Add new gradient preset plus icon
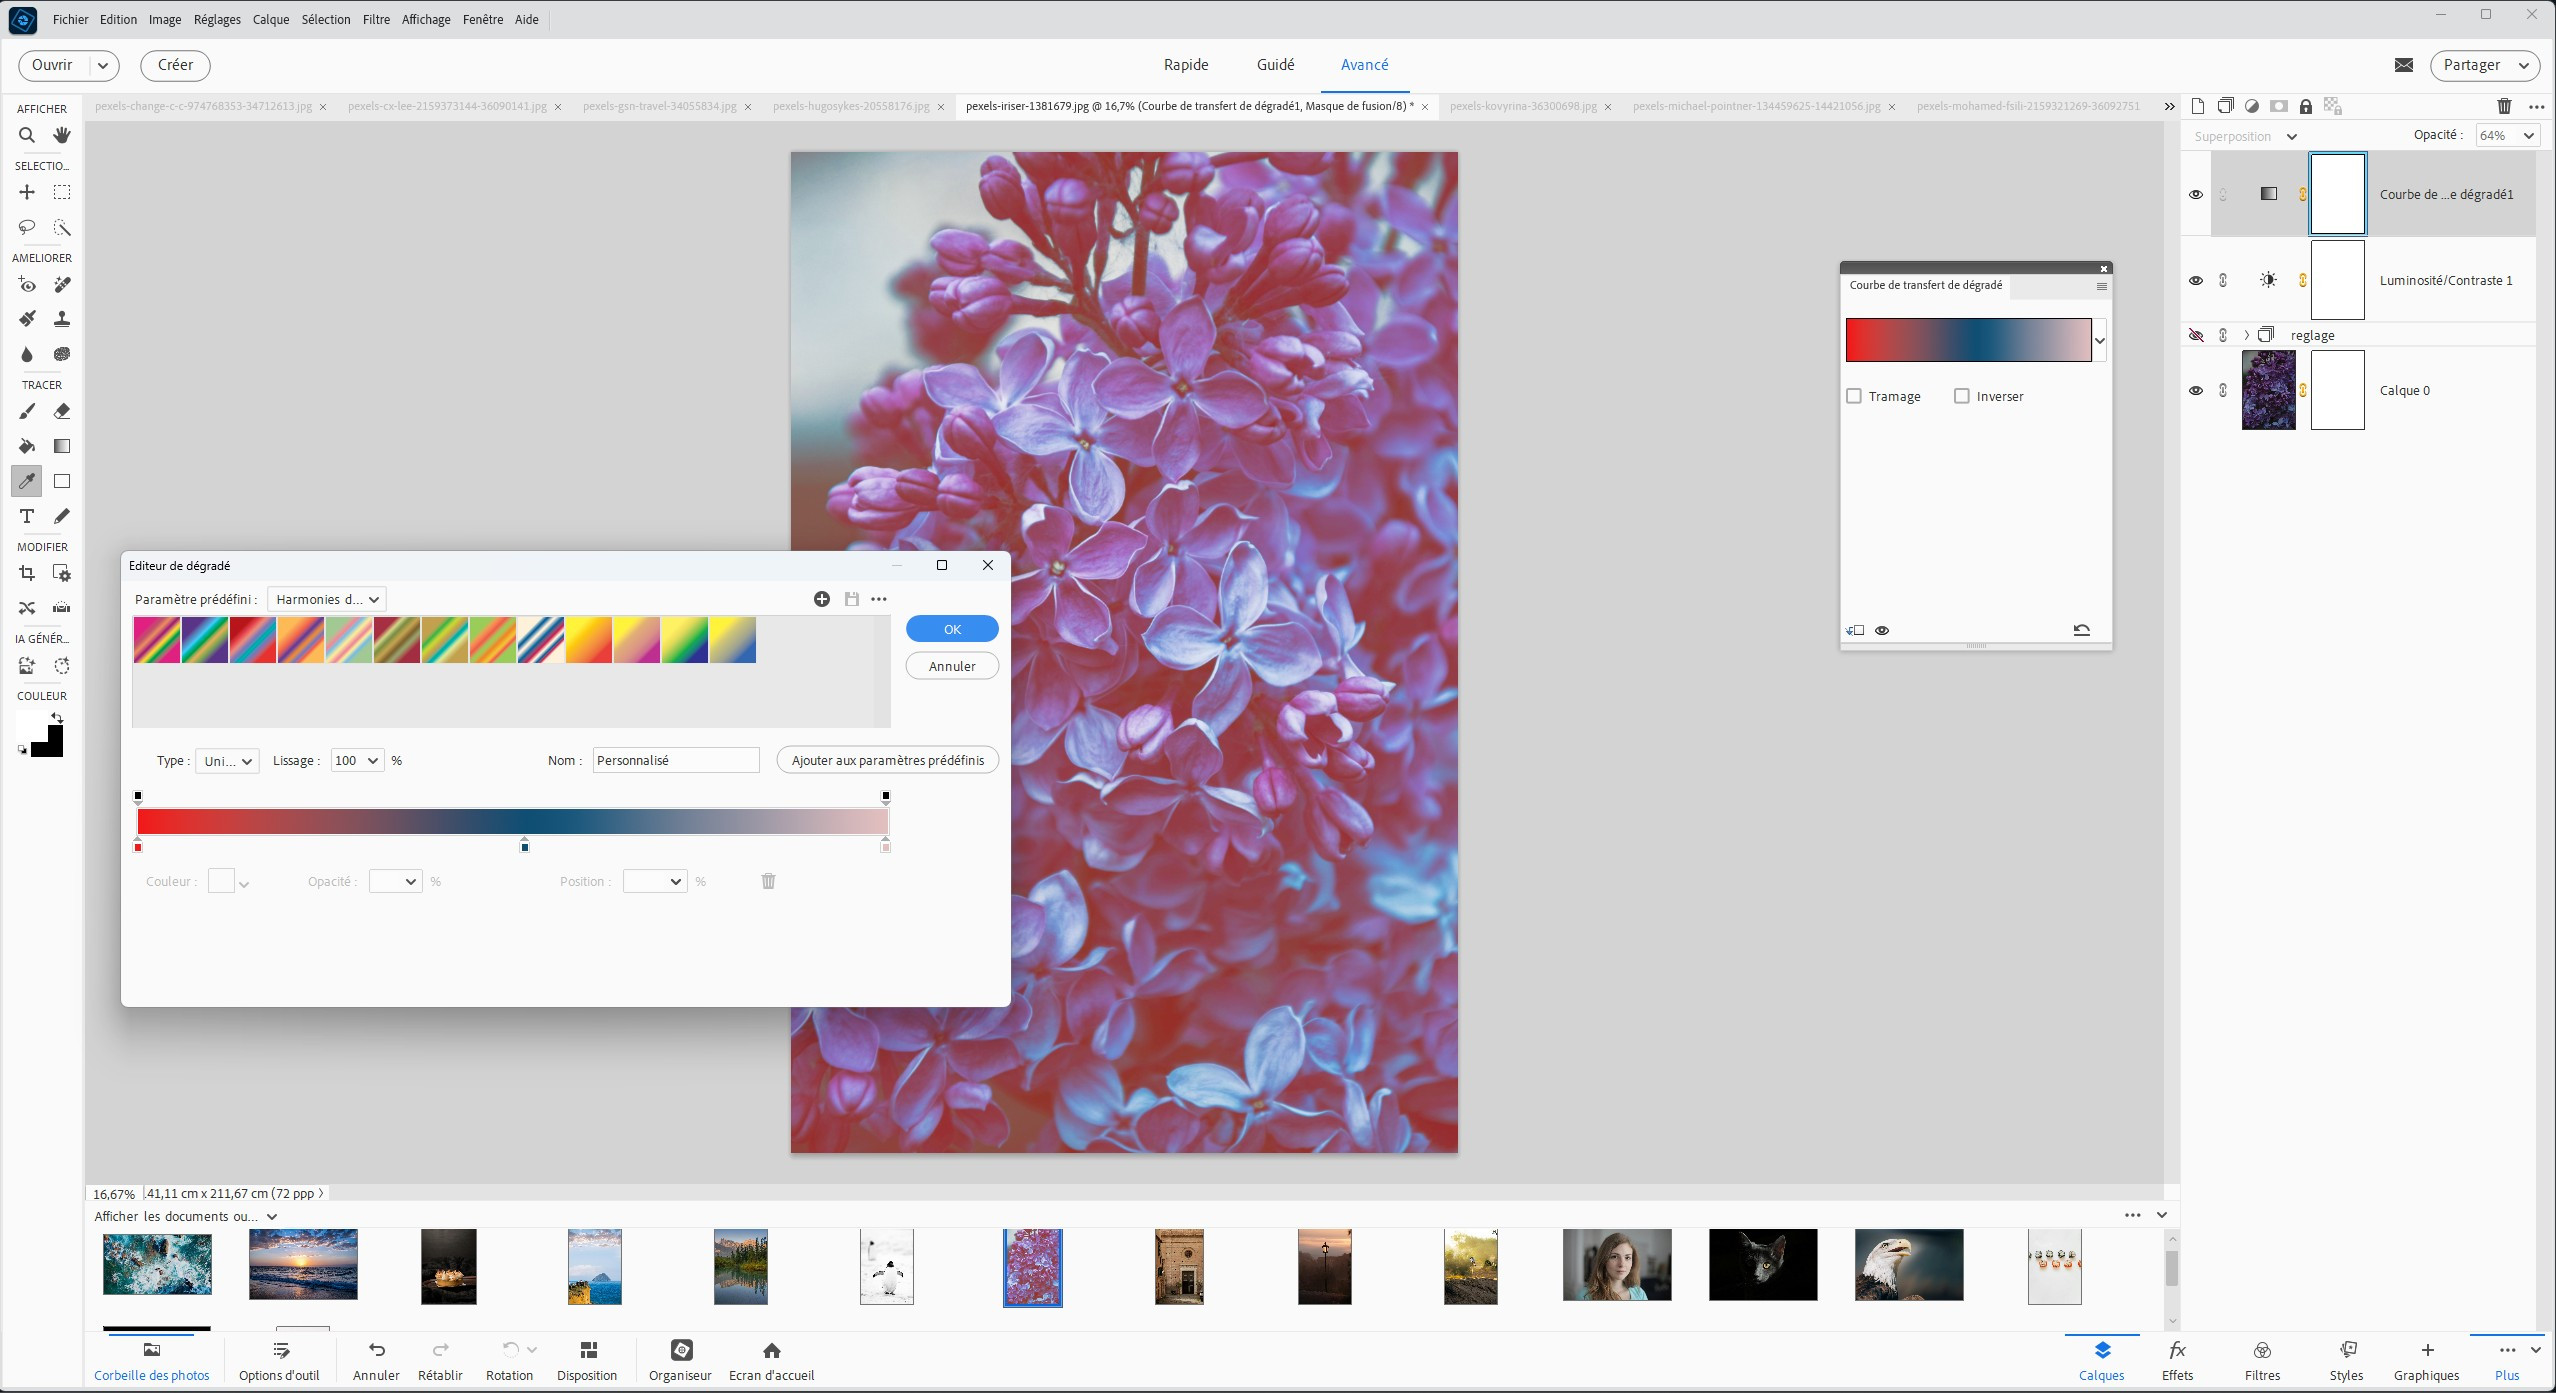2556x1393 pixels. click(821, 599)
